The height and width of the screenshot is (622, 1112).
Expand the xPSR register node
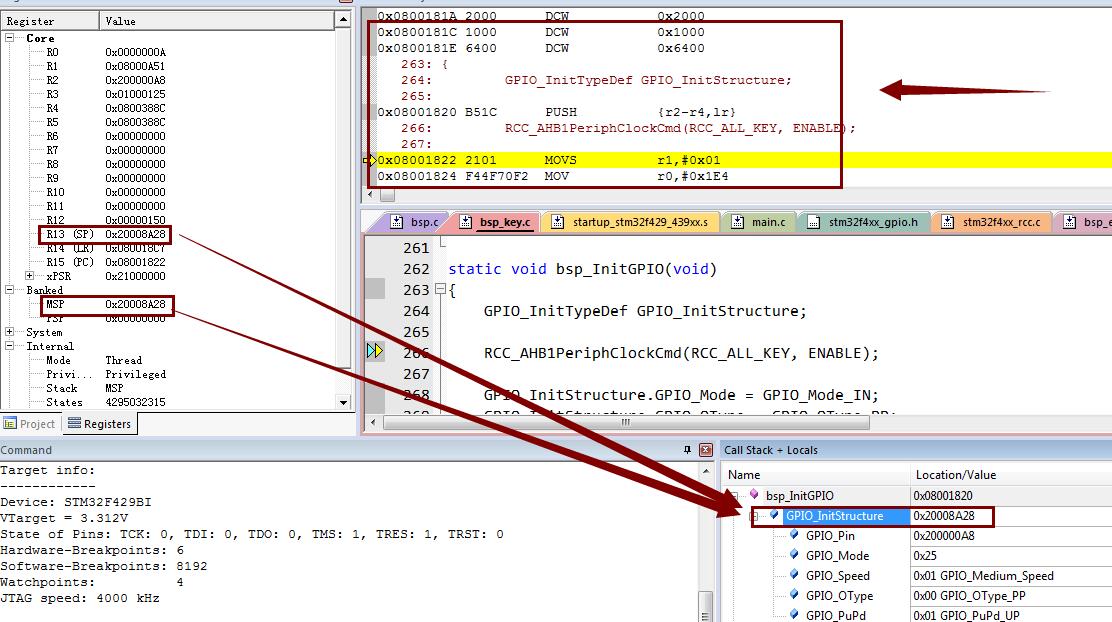click(30, 276)
